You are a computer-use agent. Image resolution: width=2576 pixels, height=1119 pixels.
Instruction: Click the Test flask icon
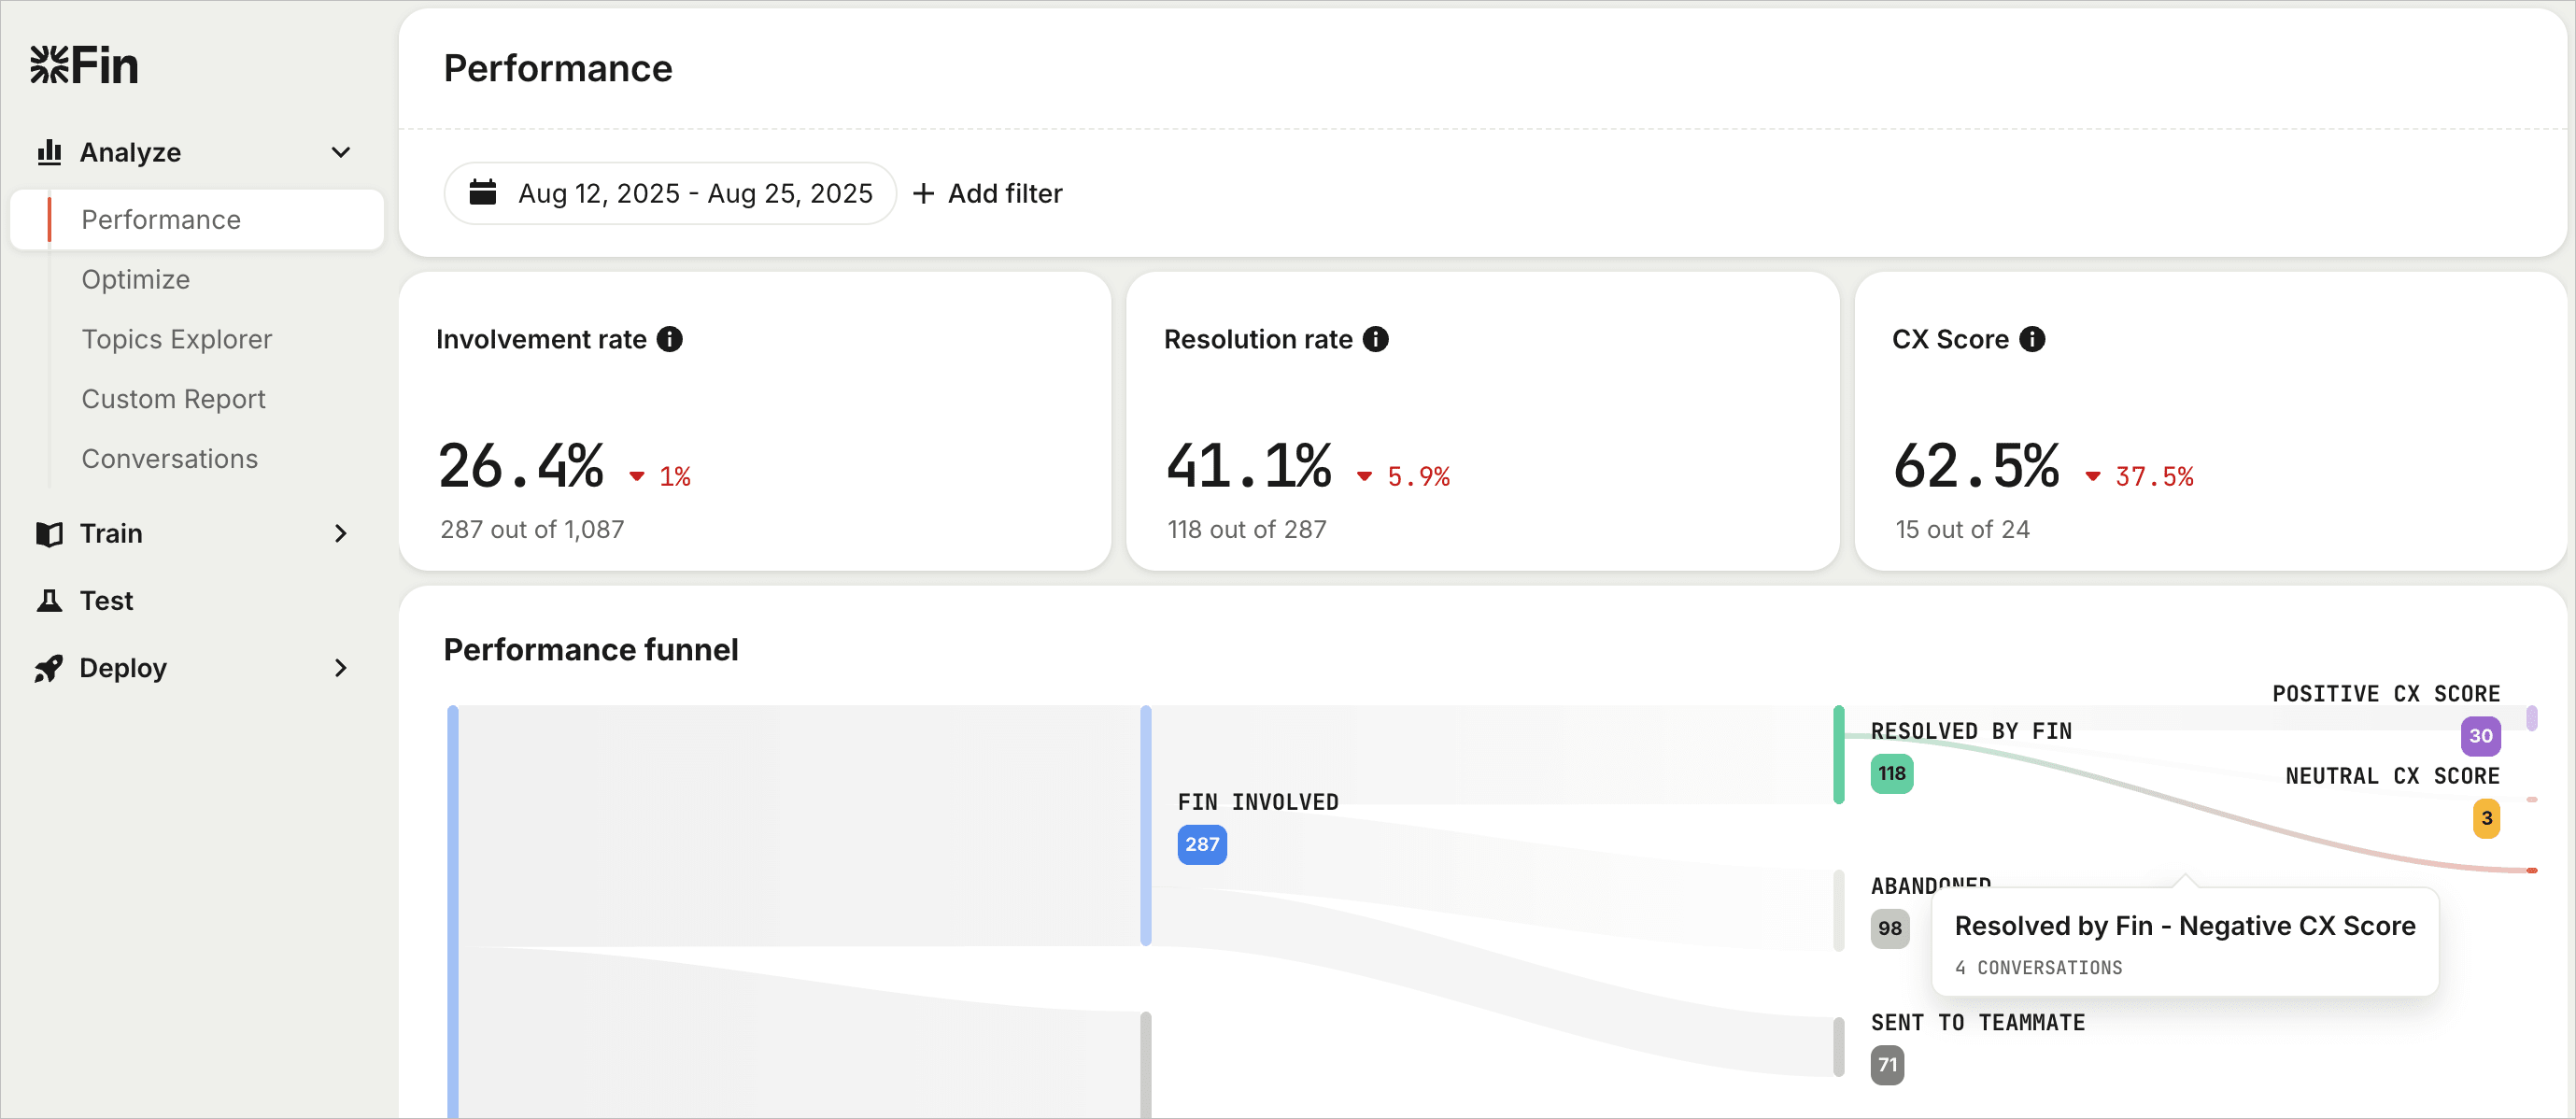click(x=49, y=600)
